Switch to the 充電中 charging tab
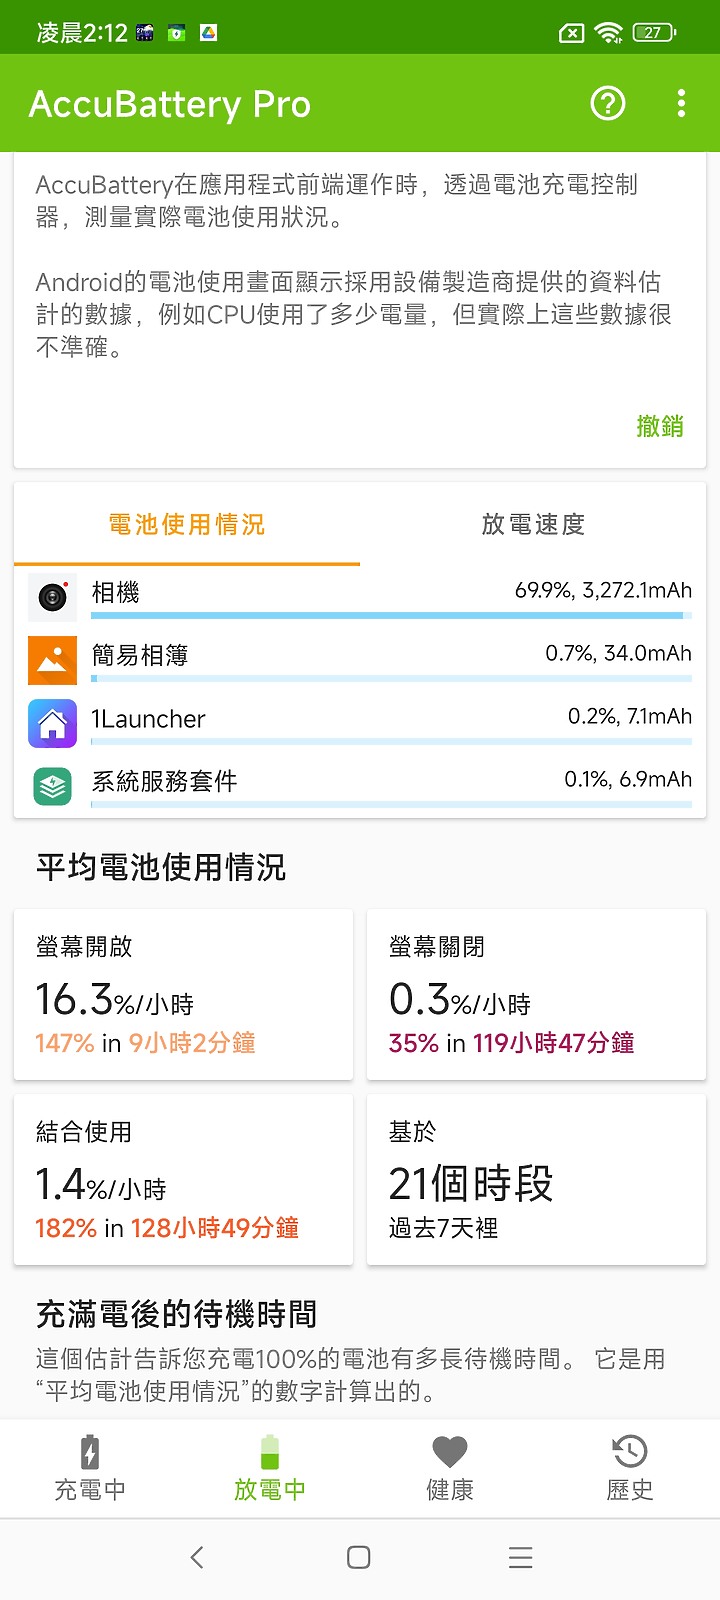Image resolution: width=720 pixels, height=1600 pixels. point(90,1468)
